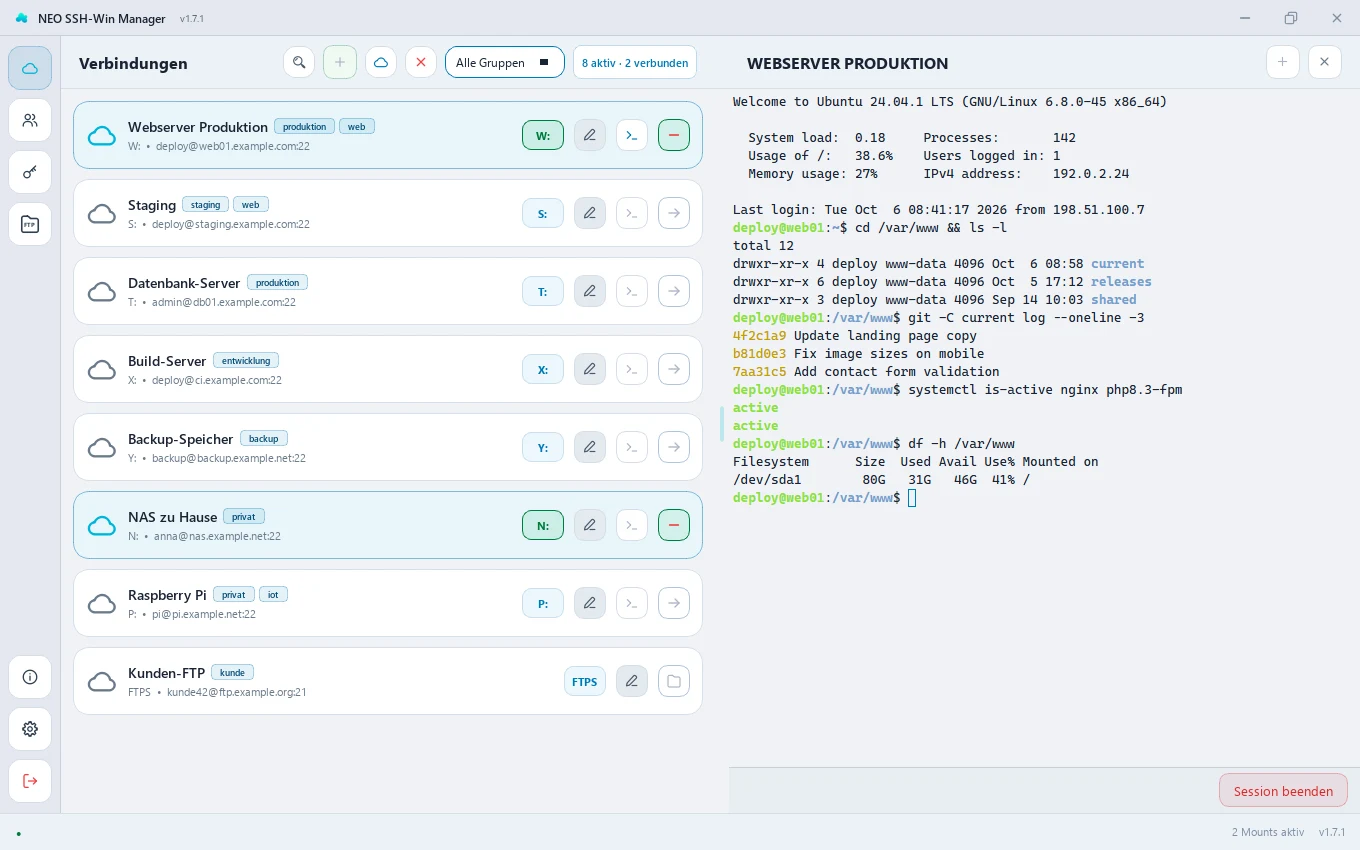Viewport: 1360px width, 850px height.
Task: Edit the Staging connection with pencil icon
Action: [x=590, y=213]
